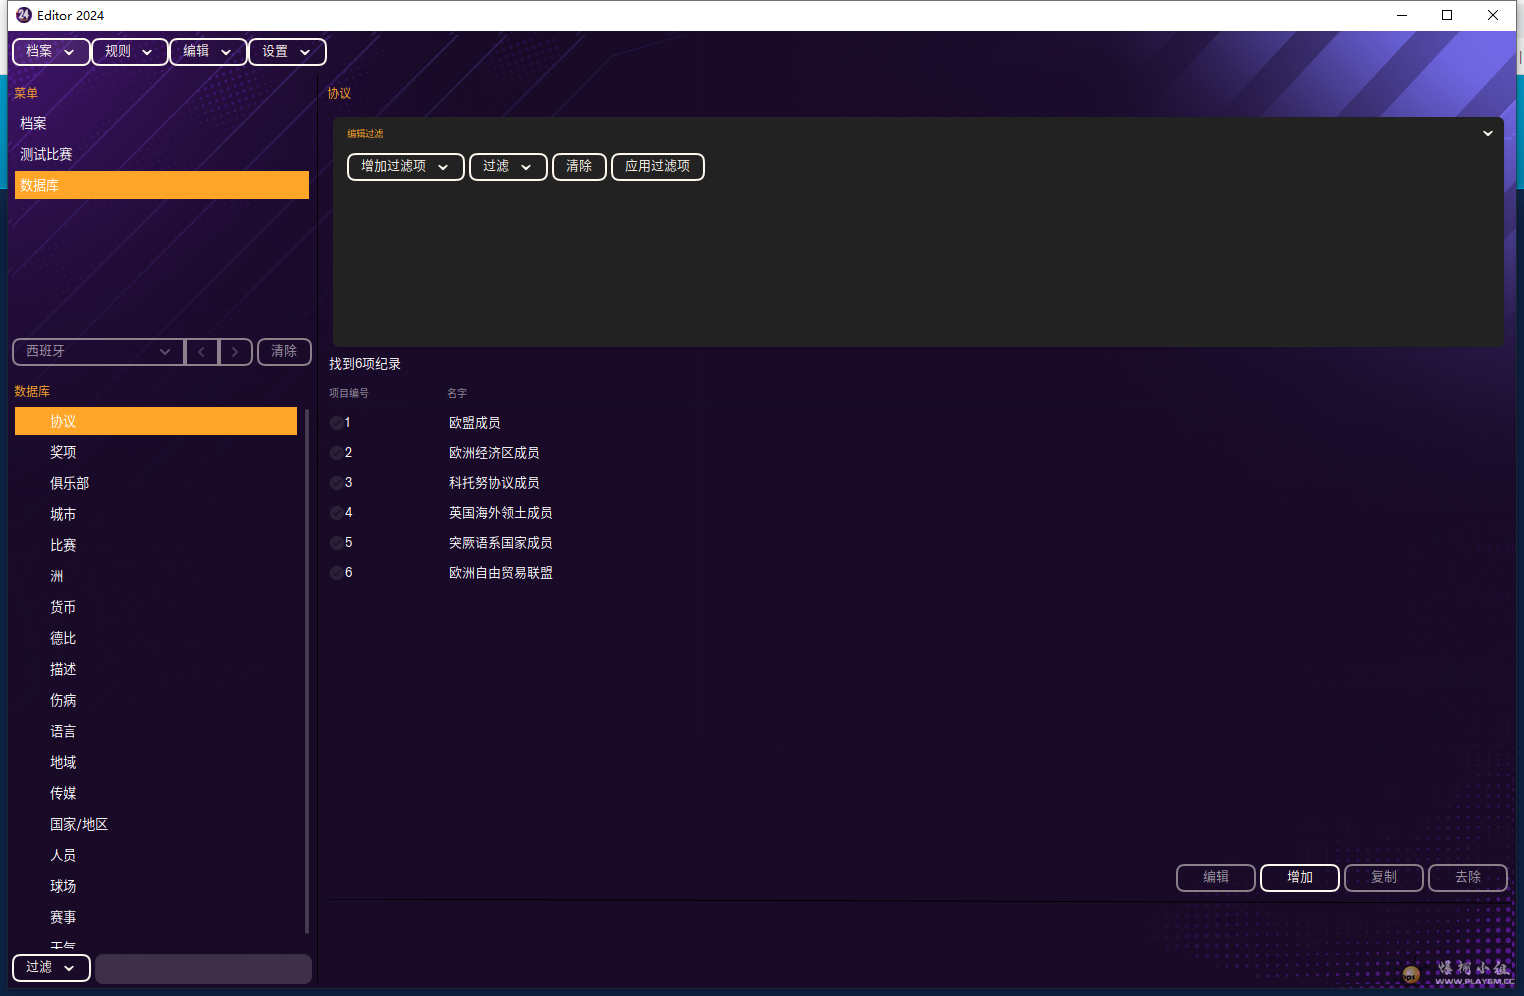Toggle the checkbox for record 1 欧盟成员
This screenshot has height=996, width=1524.
click(x=337, y=423)
